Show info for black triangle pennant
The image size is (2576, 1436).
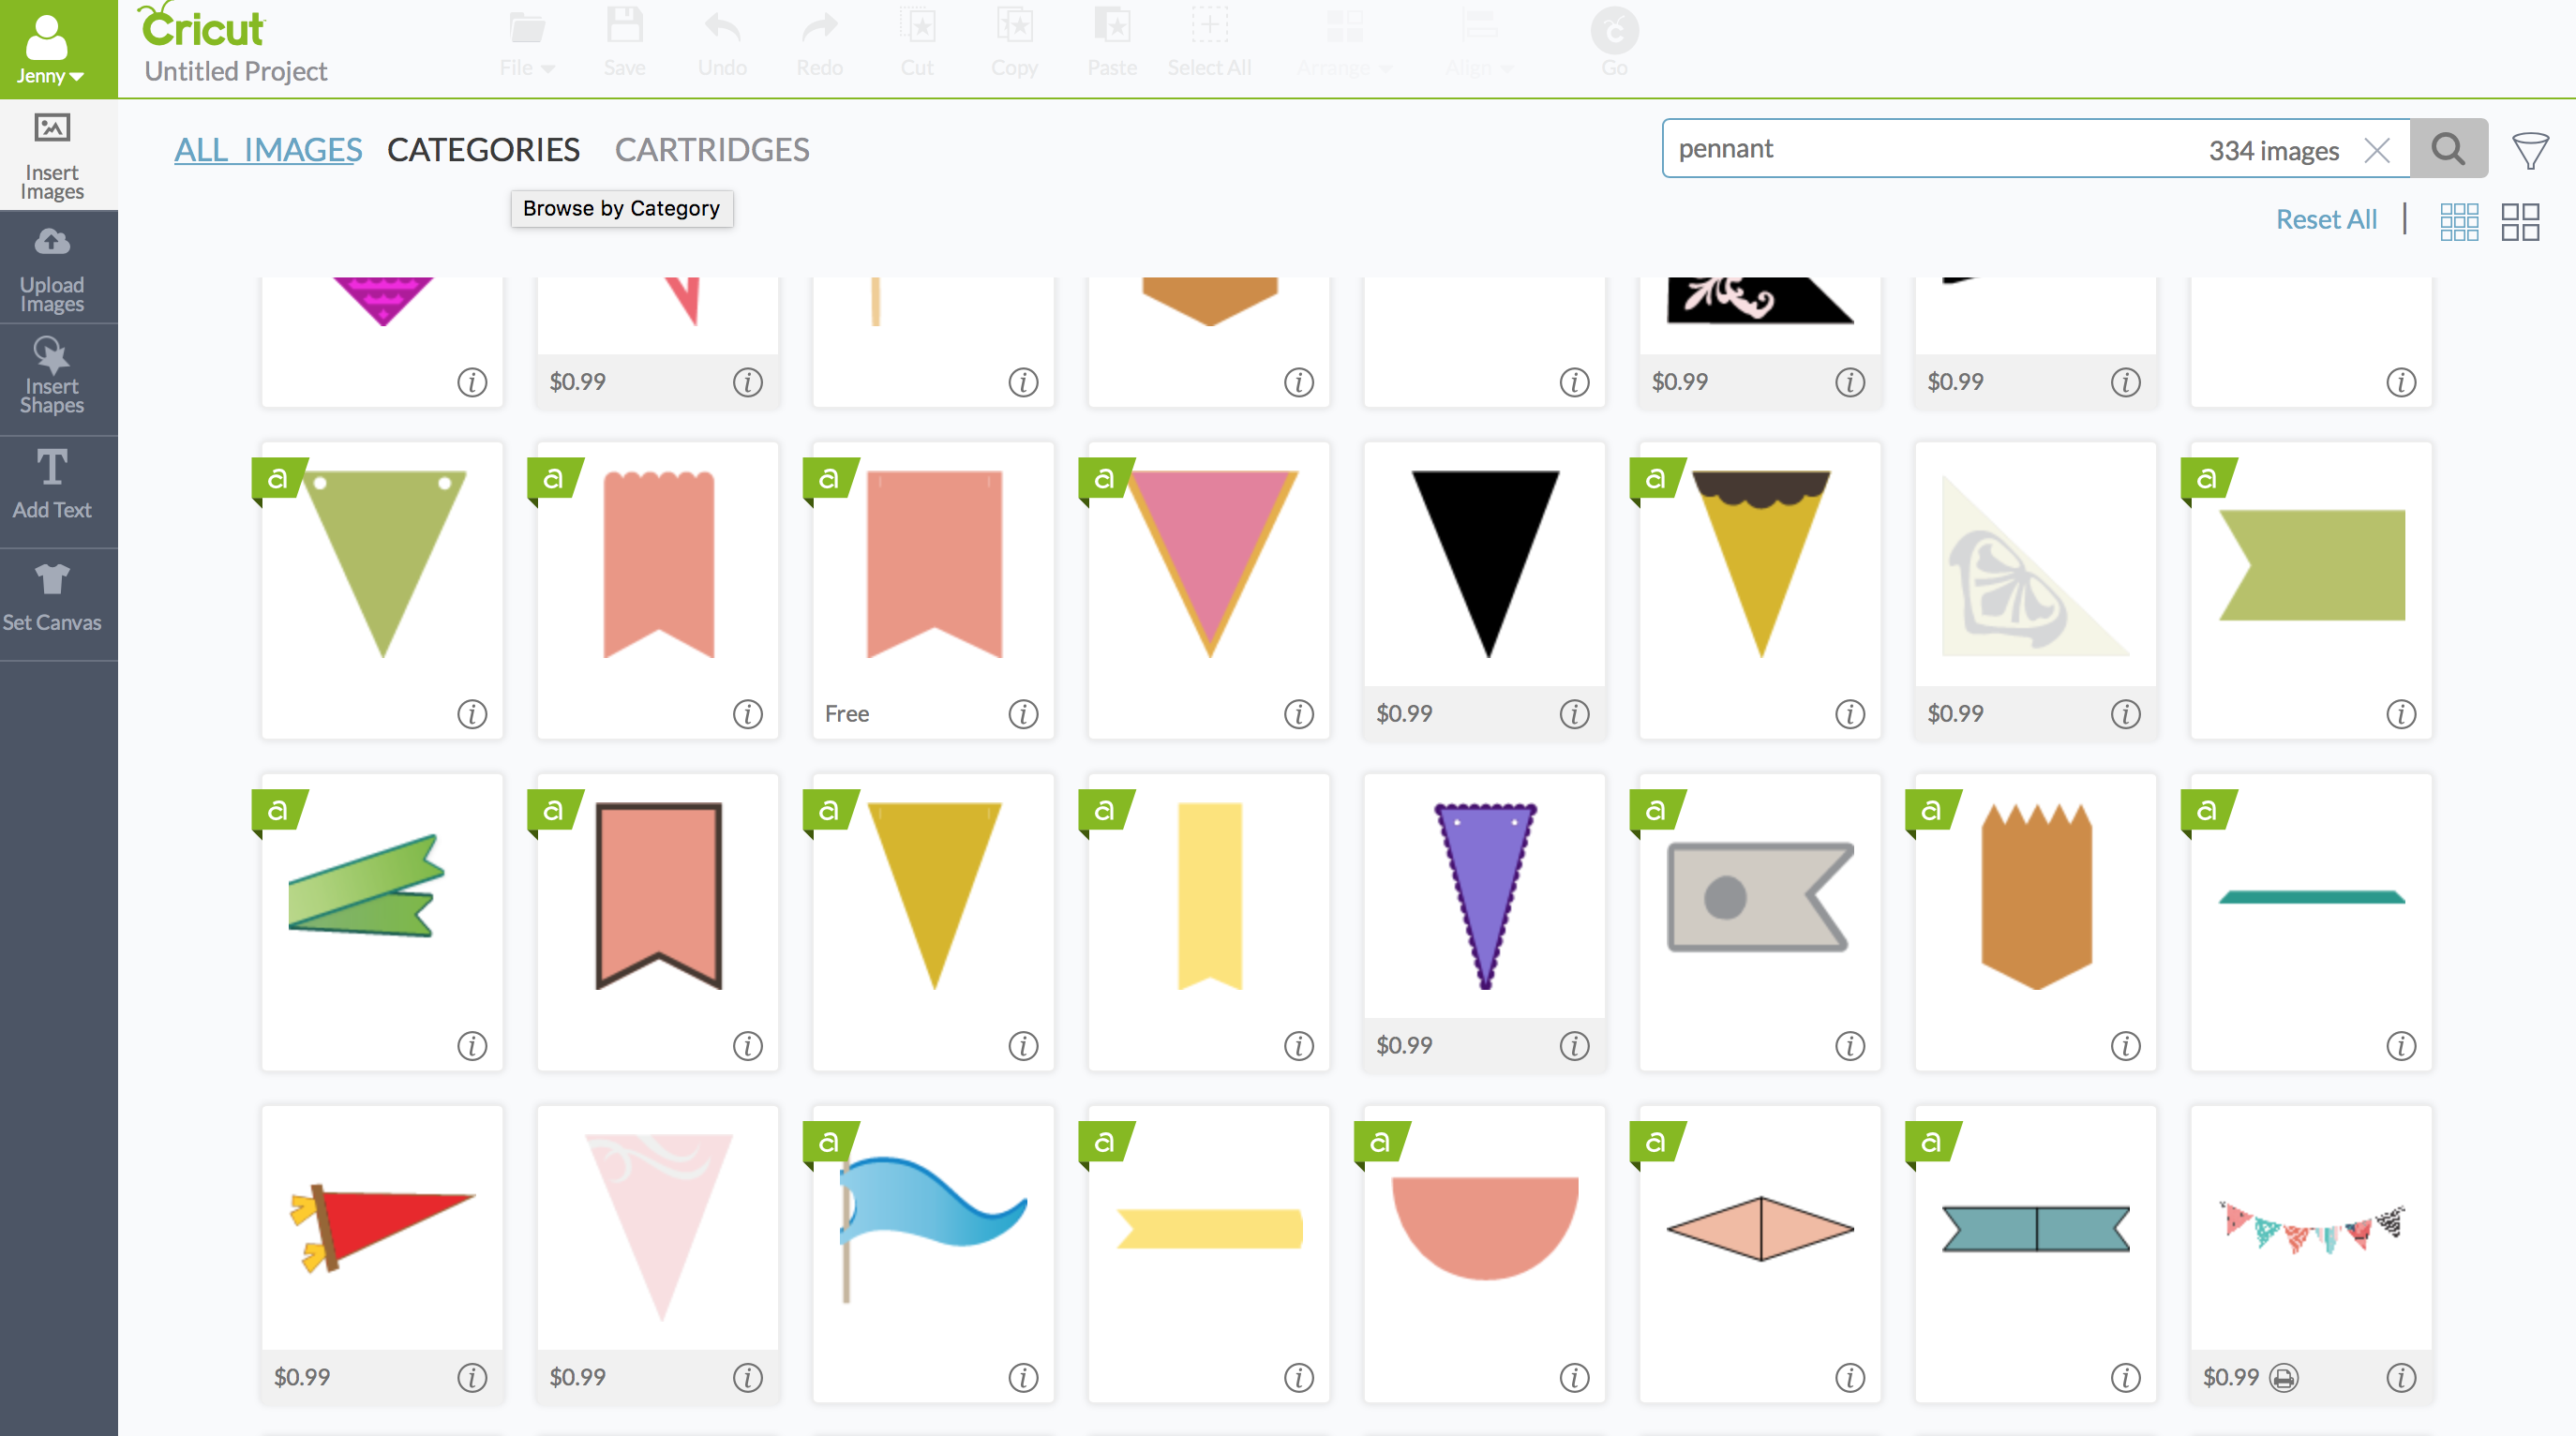point(1574,714)
